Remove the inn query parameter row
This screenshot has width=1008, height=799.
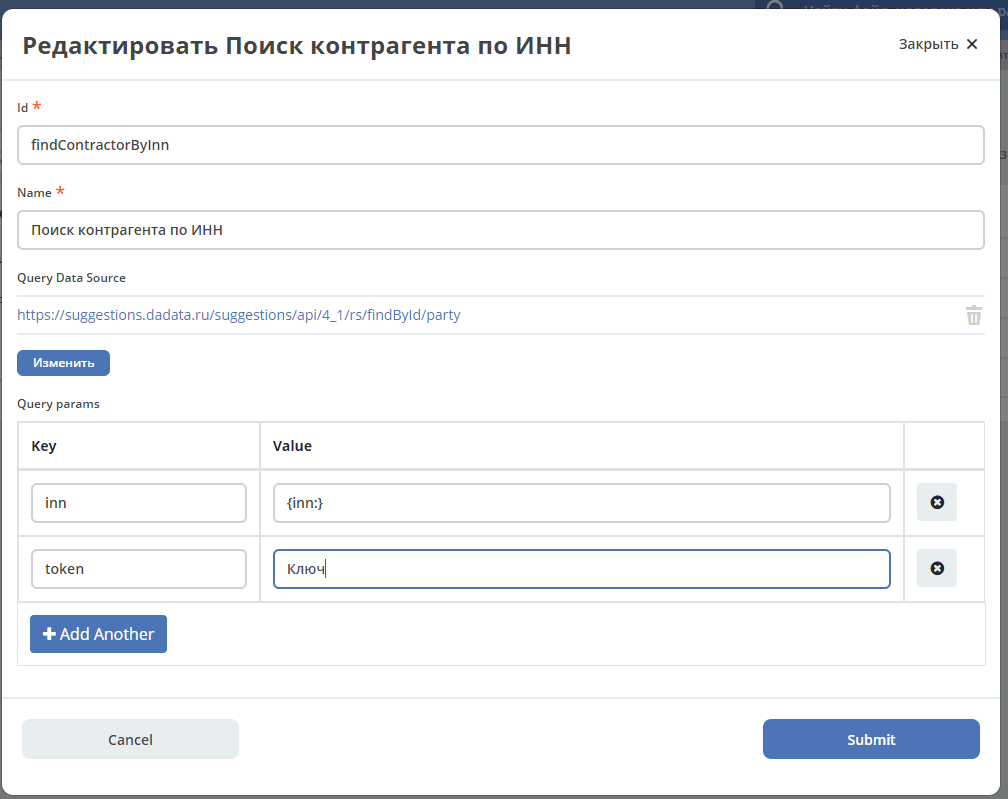937,502
